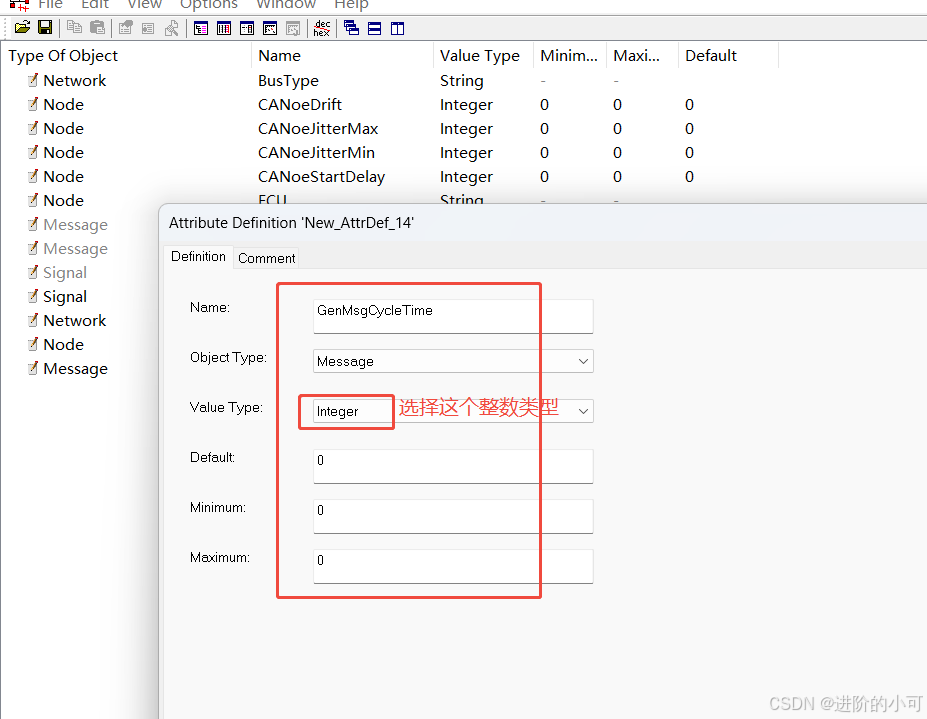The image size is (927, 719).
Task: Select the CANoeDrift name cell
Action: [x=300, y=105]
